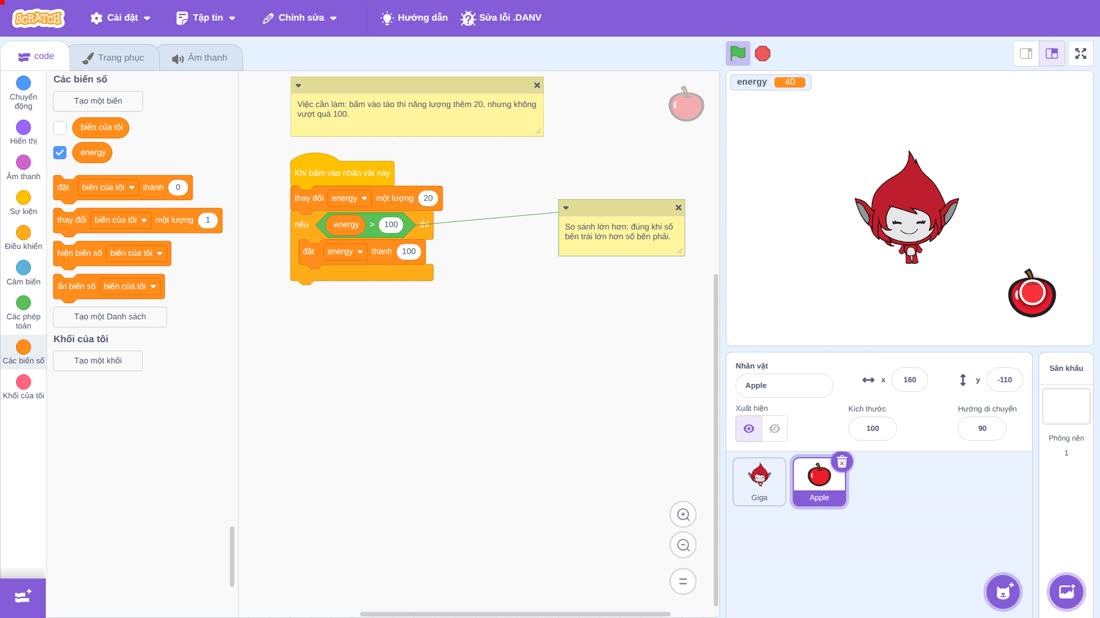Open the add extension button

click(23, 597)
